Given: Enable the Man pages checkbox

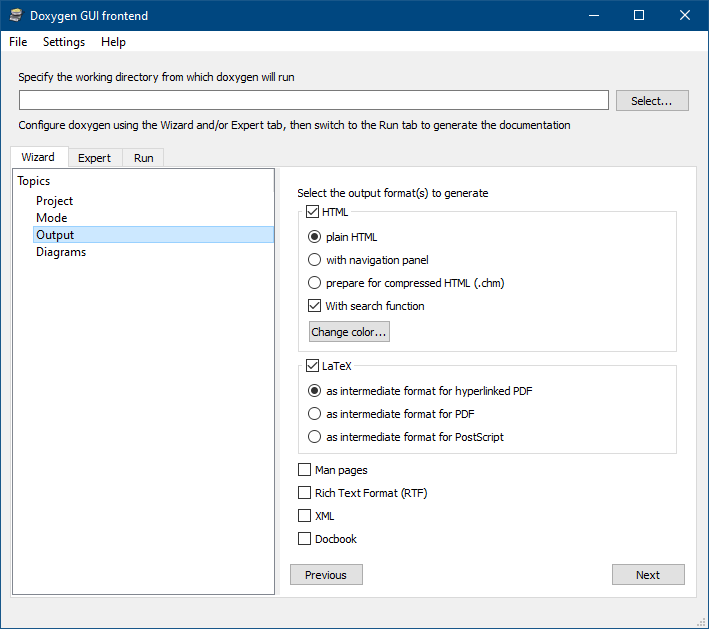Looking at the screenshot, I should click(305, 470).
